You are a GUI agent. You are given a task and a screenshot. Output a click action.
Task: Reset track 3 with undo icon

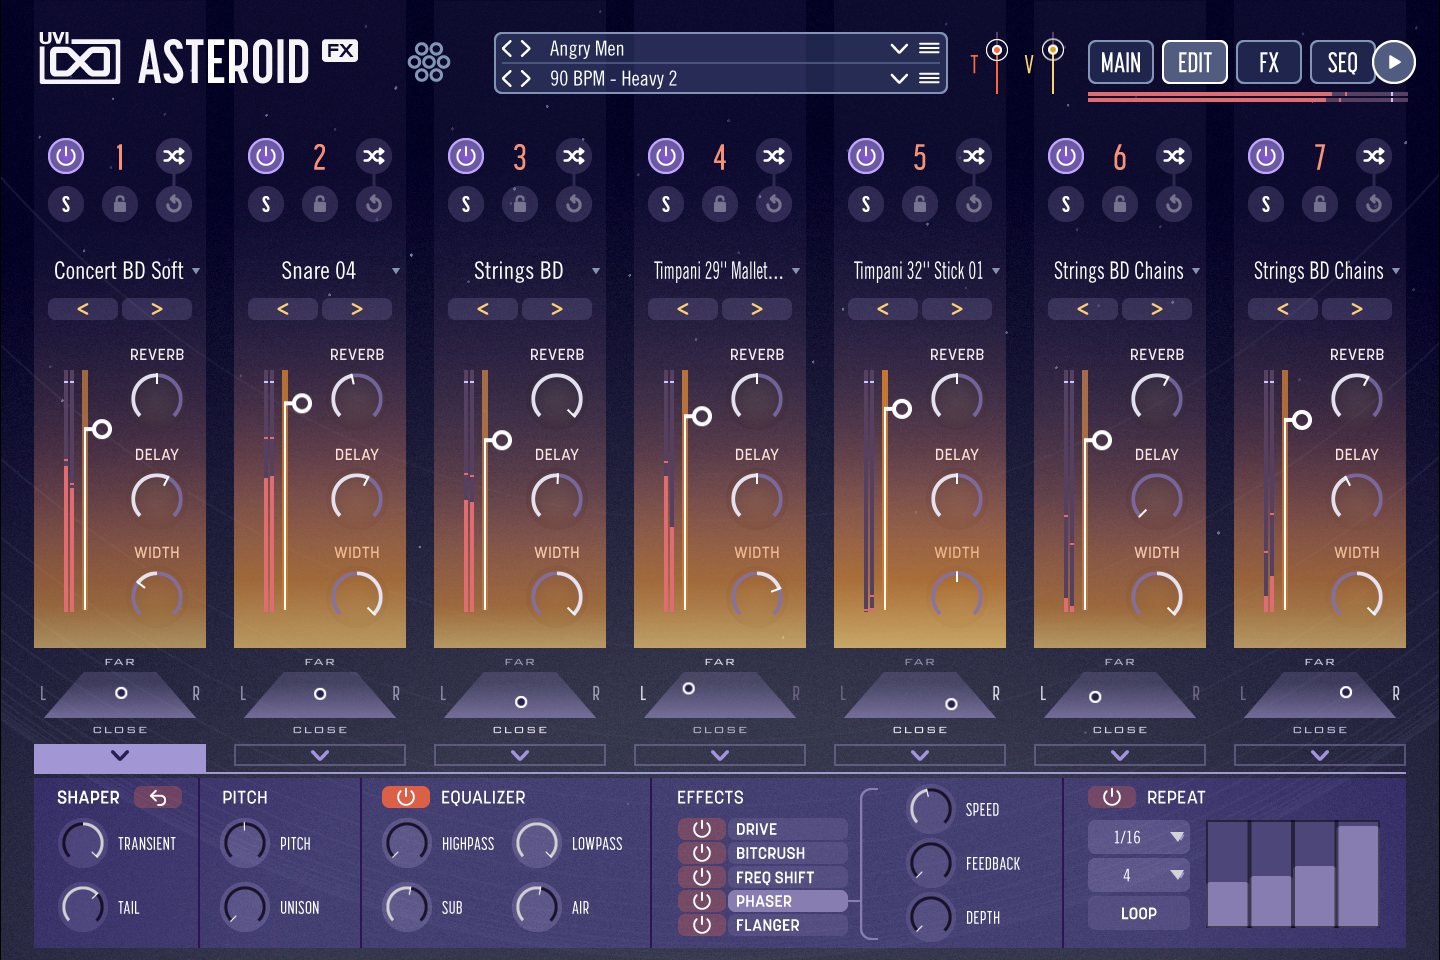(x=574, y=204)
